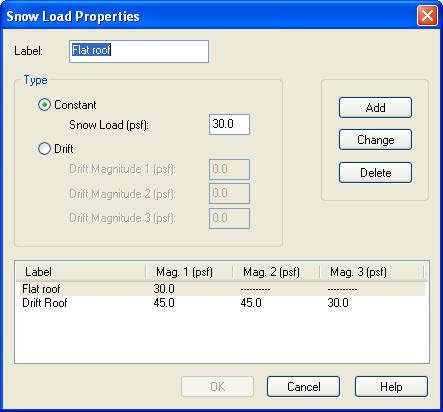
Task: Click the Delete button
Action: [375, 173]
